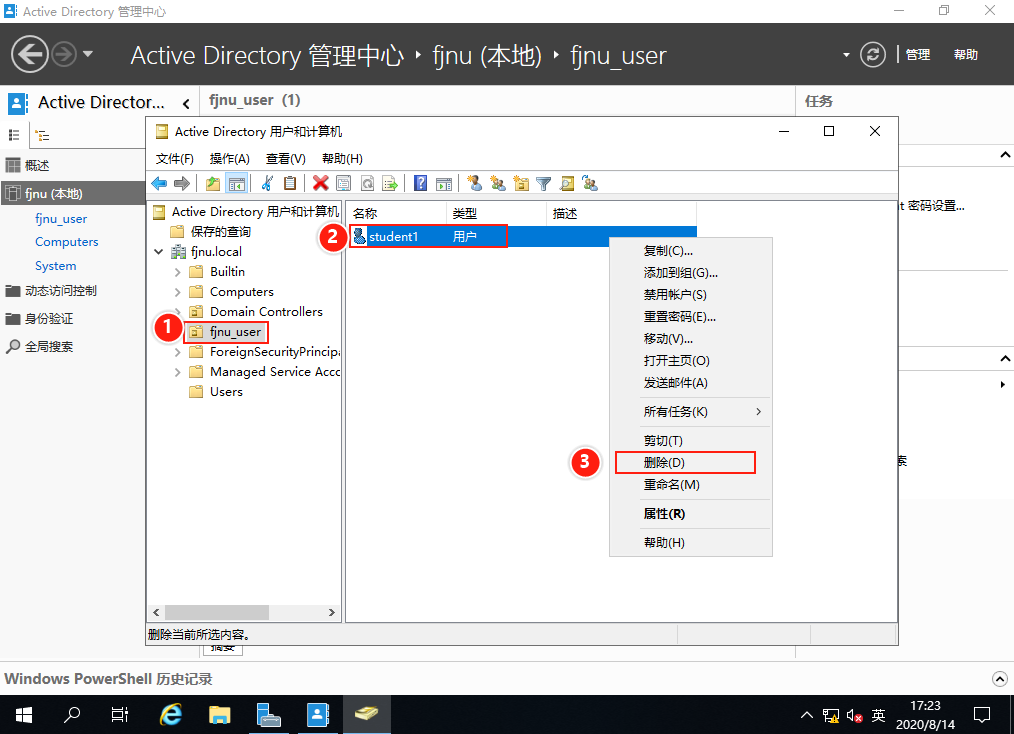Select fjnu_user OU in ADUC tree
This screenshot has width=1014, height=734.
235,332
